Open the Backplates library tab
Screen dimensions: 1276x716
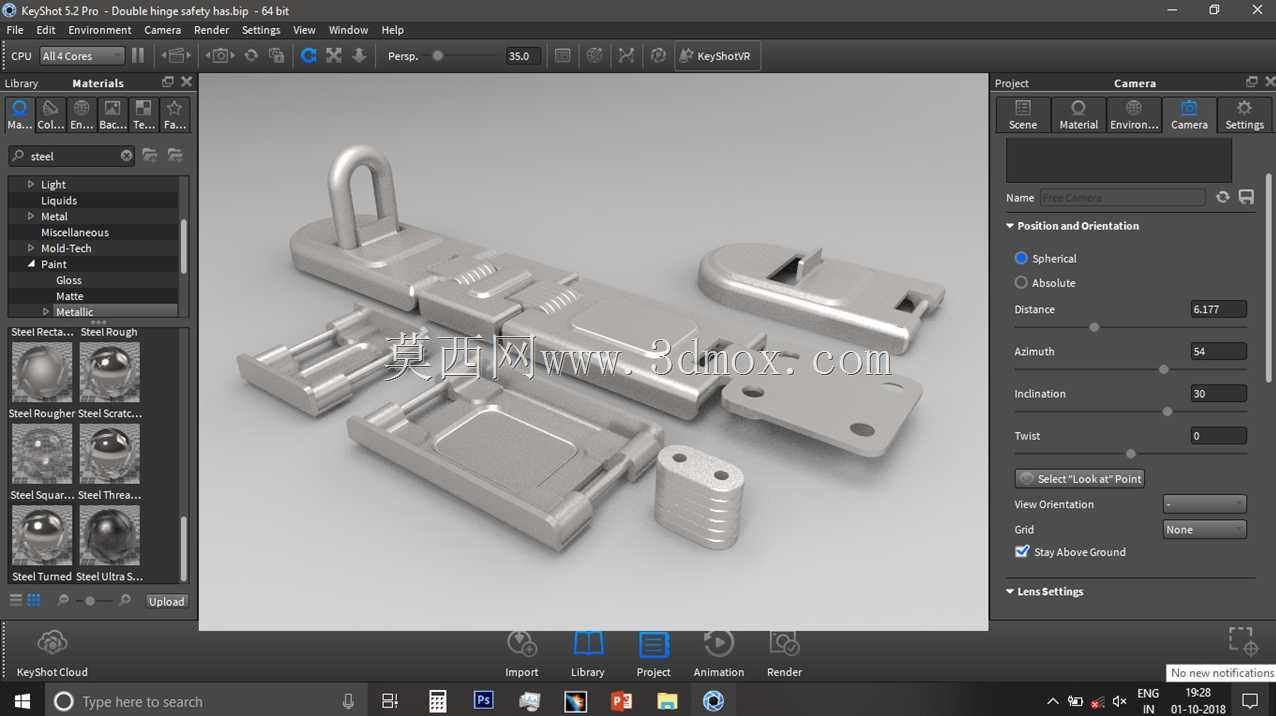click(112, 114)
